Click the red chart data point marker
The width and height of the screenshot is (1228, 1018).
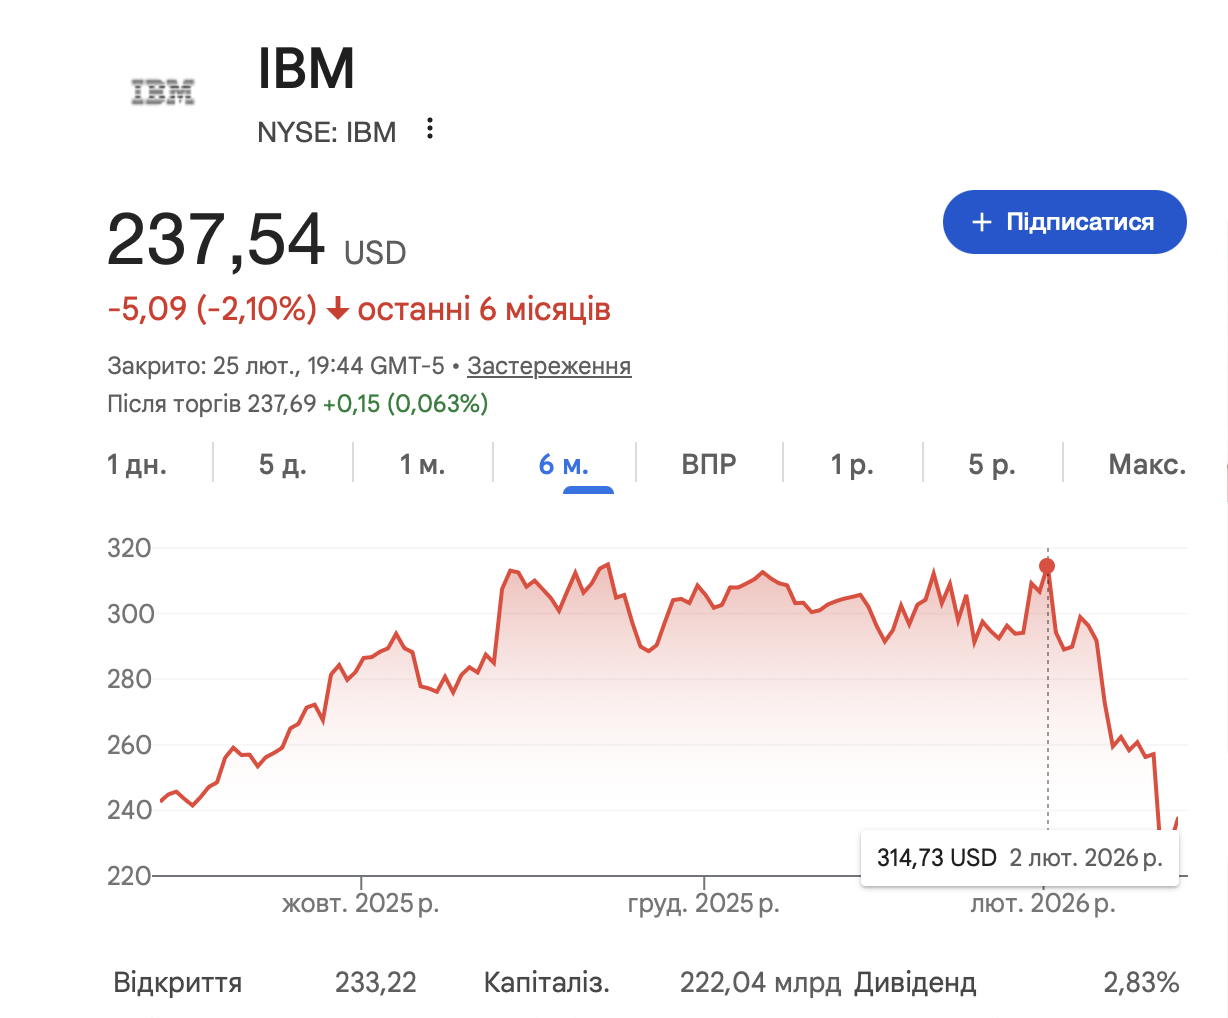pos(1047,567)
